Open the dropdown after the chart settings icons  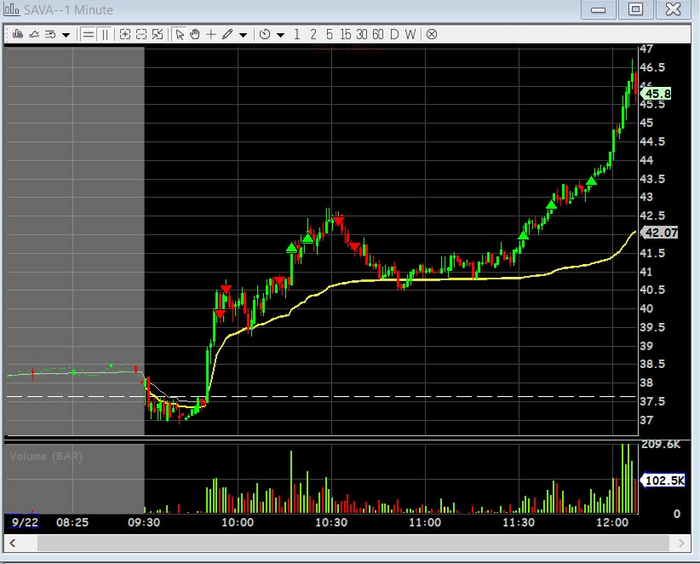tap(66, 34)
